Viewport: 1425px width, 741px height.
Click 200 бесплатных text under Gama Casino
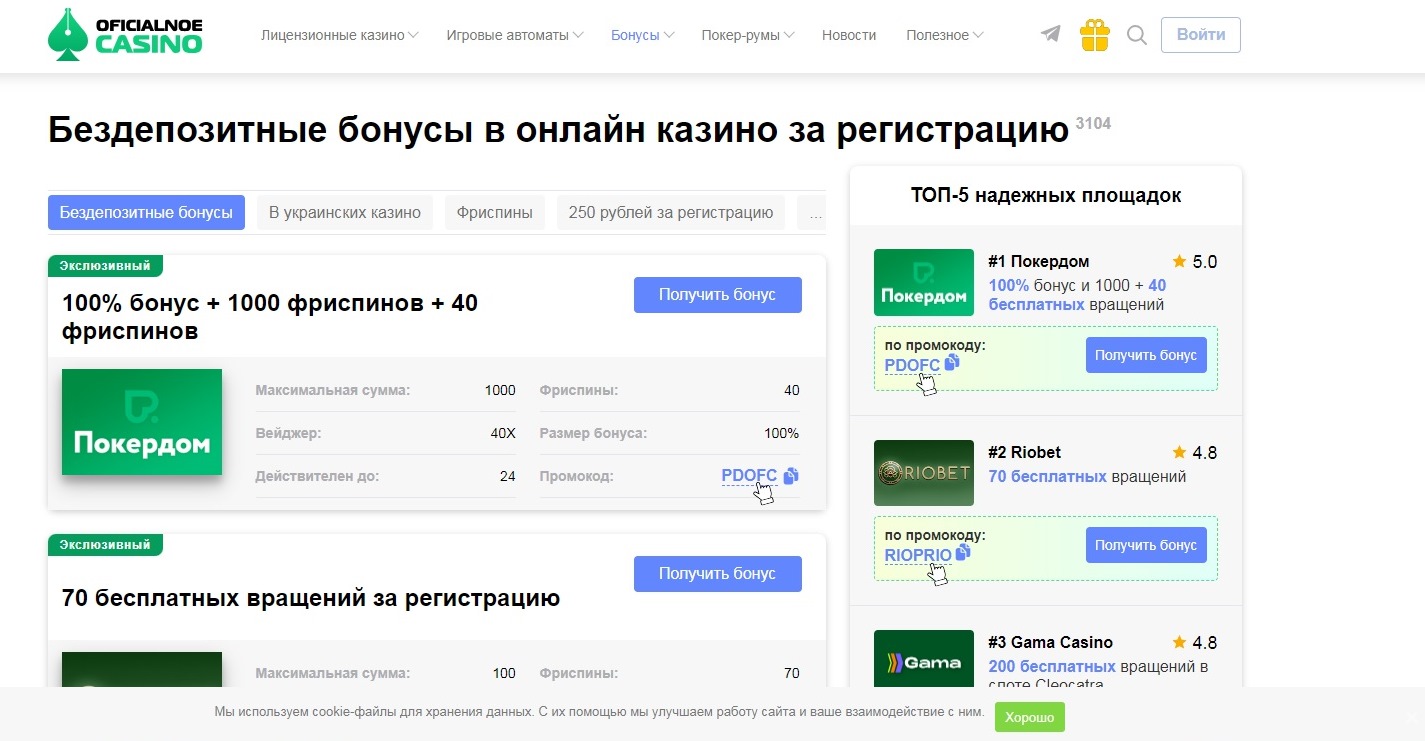tap(1052, 666)
